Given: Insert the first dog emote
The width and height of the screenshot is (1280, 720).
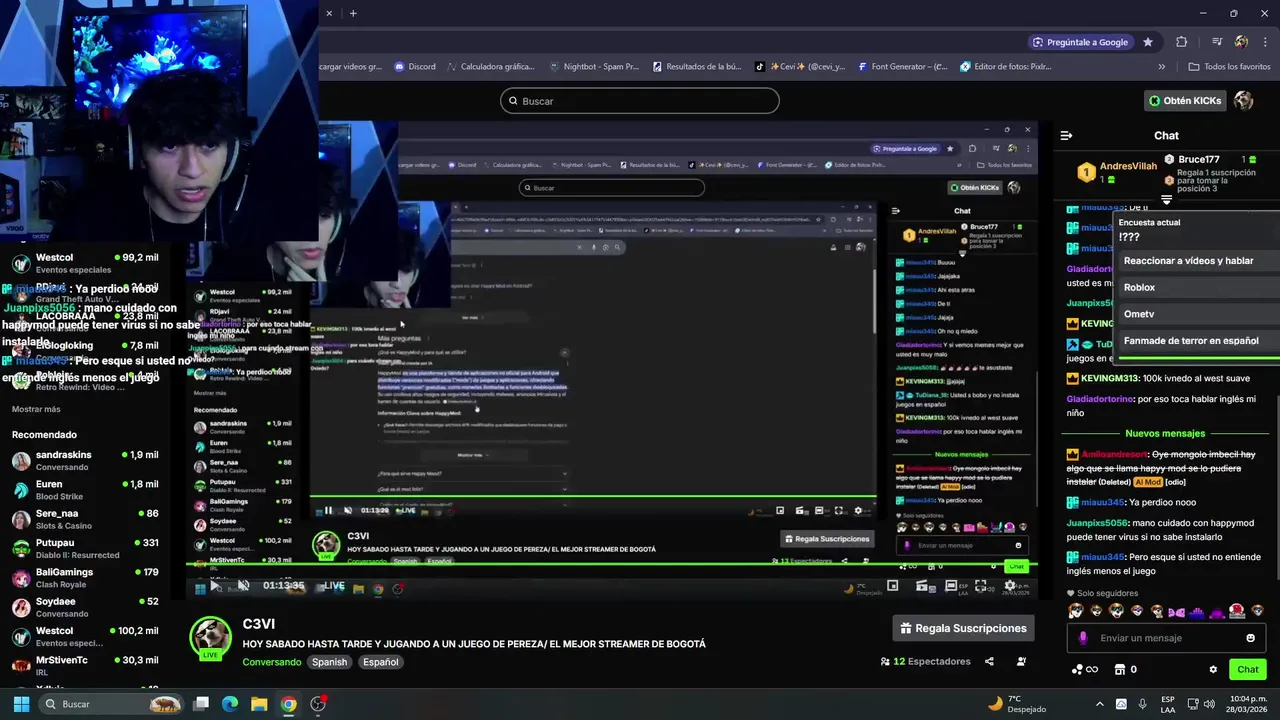Looking at the screenshot, I should (x=1075, y=611).
